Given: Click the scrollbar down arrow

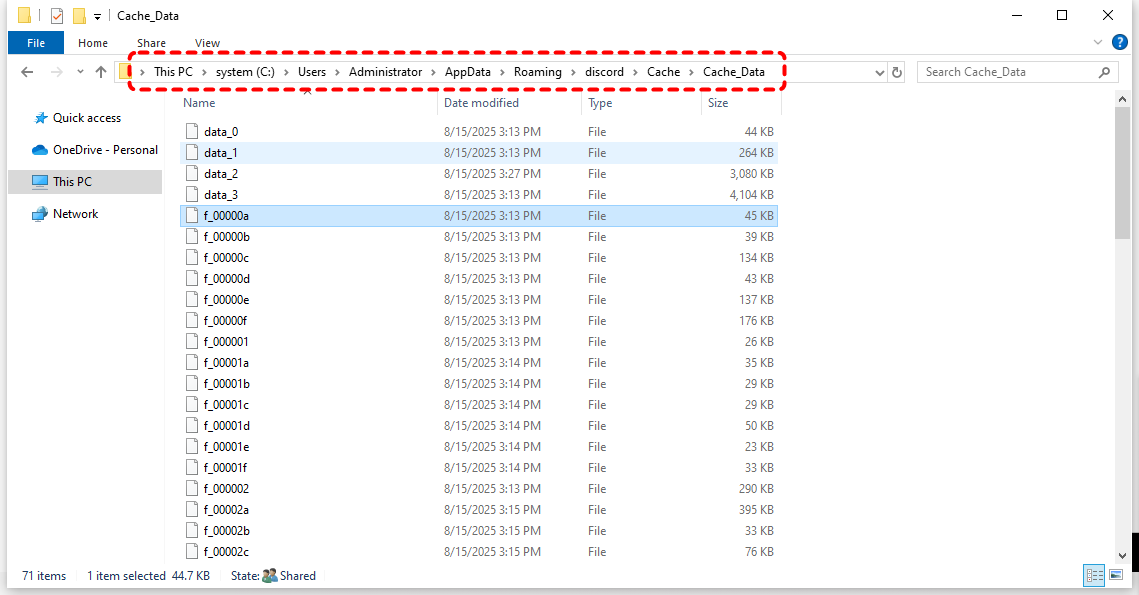Looking at the screenshot, I should tap(1122, 556).
